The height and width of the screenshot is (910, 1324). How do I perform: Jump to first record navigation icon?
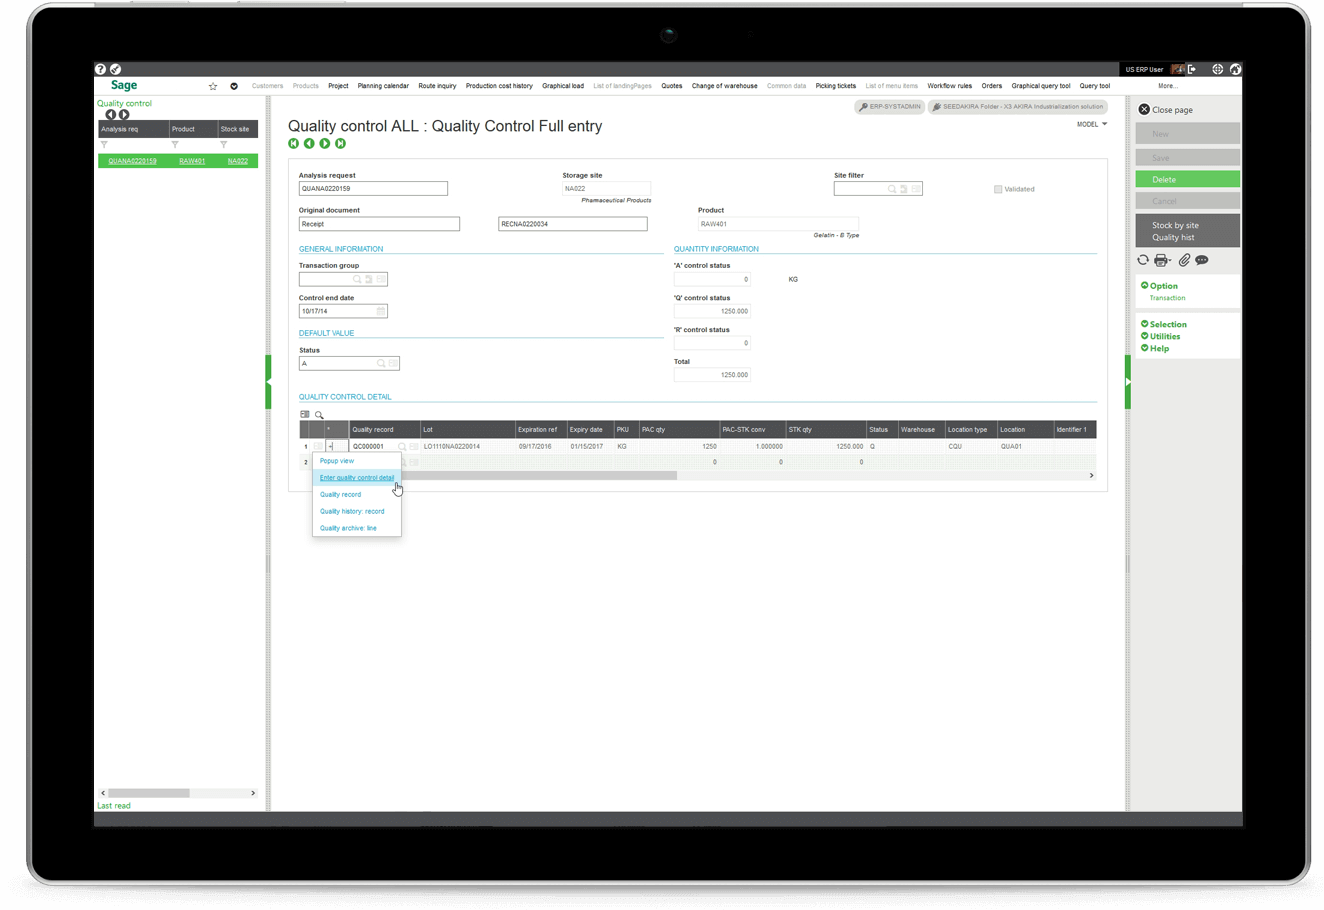[x=293, y=144]
